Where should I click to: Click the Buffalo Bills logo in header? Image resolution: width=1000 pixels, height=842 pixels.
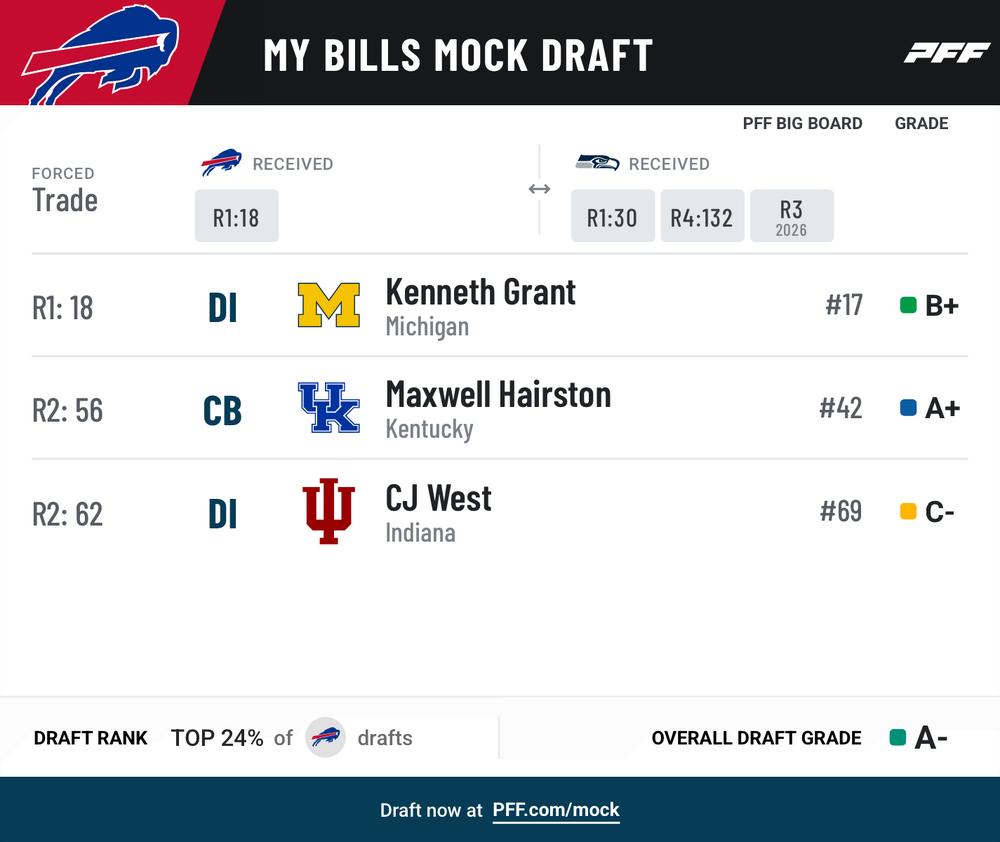coord(101,54)
